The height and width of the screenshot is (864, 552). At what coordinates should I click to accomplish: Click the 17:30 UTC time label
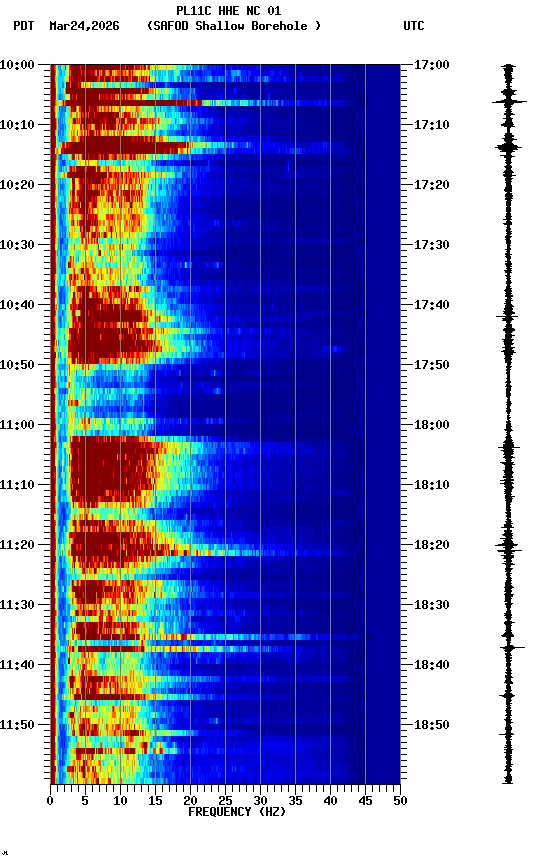432,245
